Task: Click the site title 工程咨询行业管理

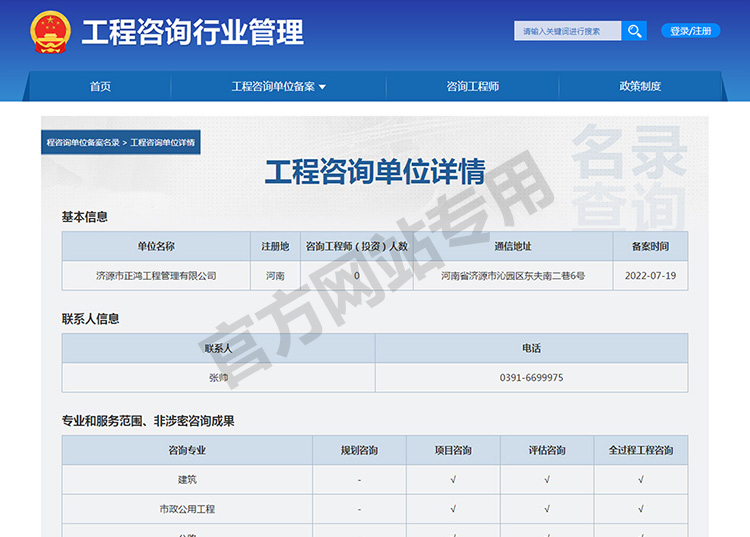Action: 192,33
